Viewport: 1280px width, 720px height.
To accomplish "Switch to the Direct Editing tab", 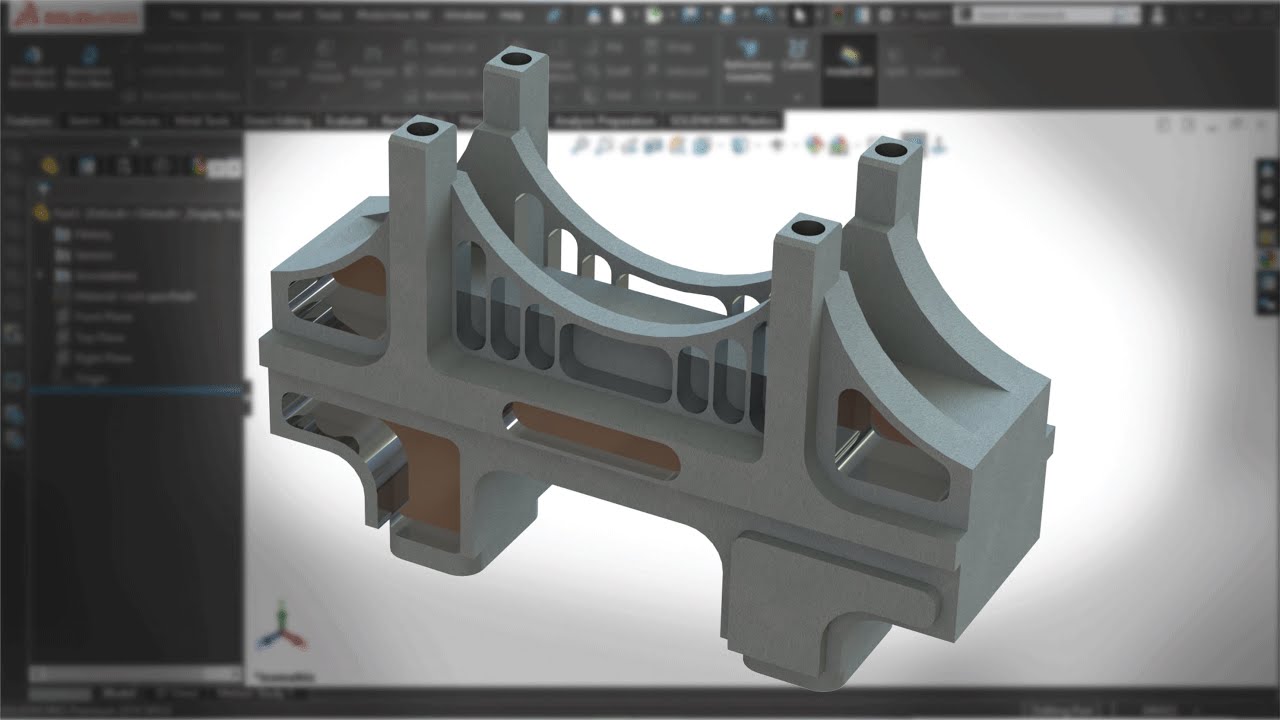I will coord(277,121).
